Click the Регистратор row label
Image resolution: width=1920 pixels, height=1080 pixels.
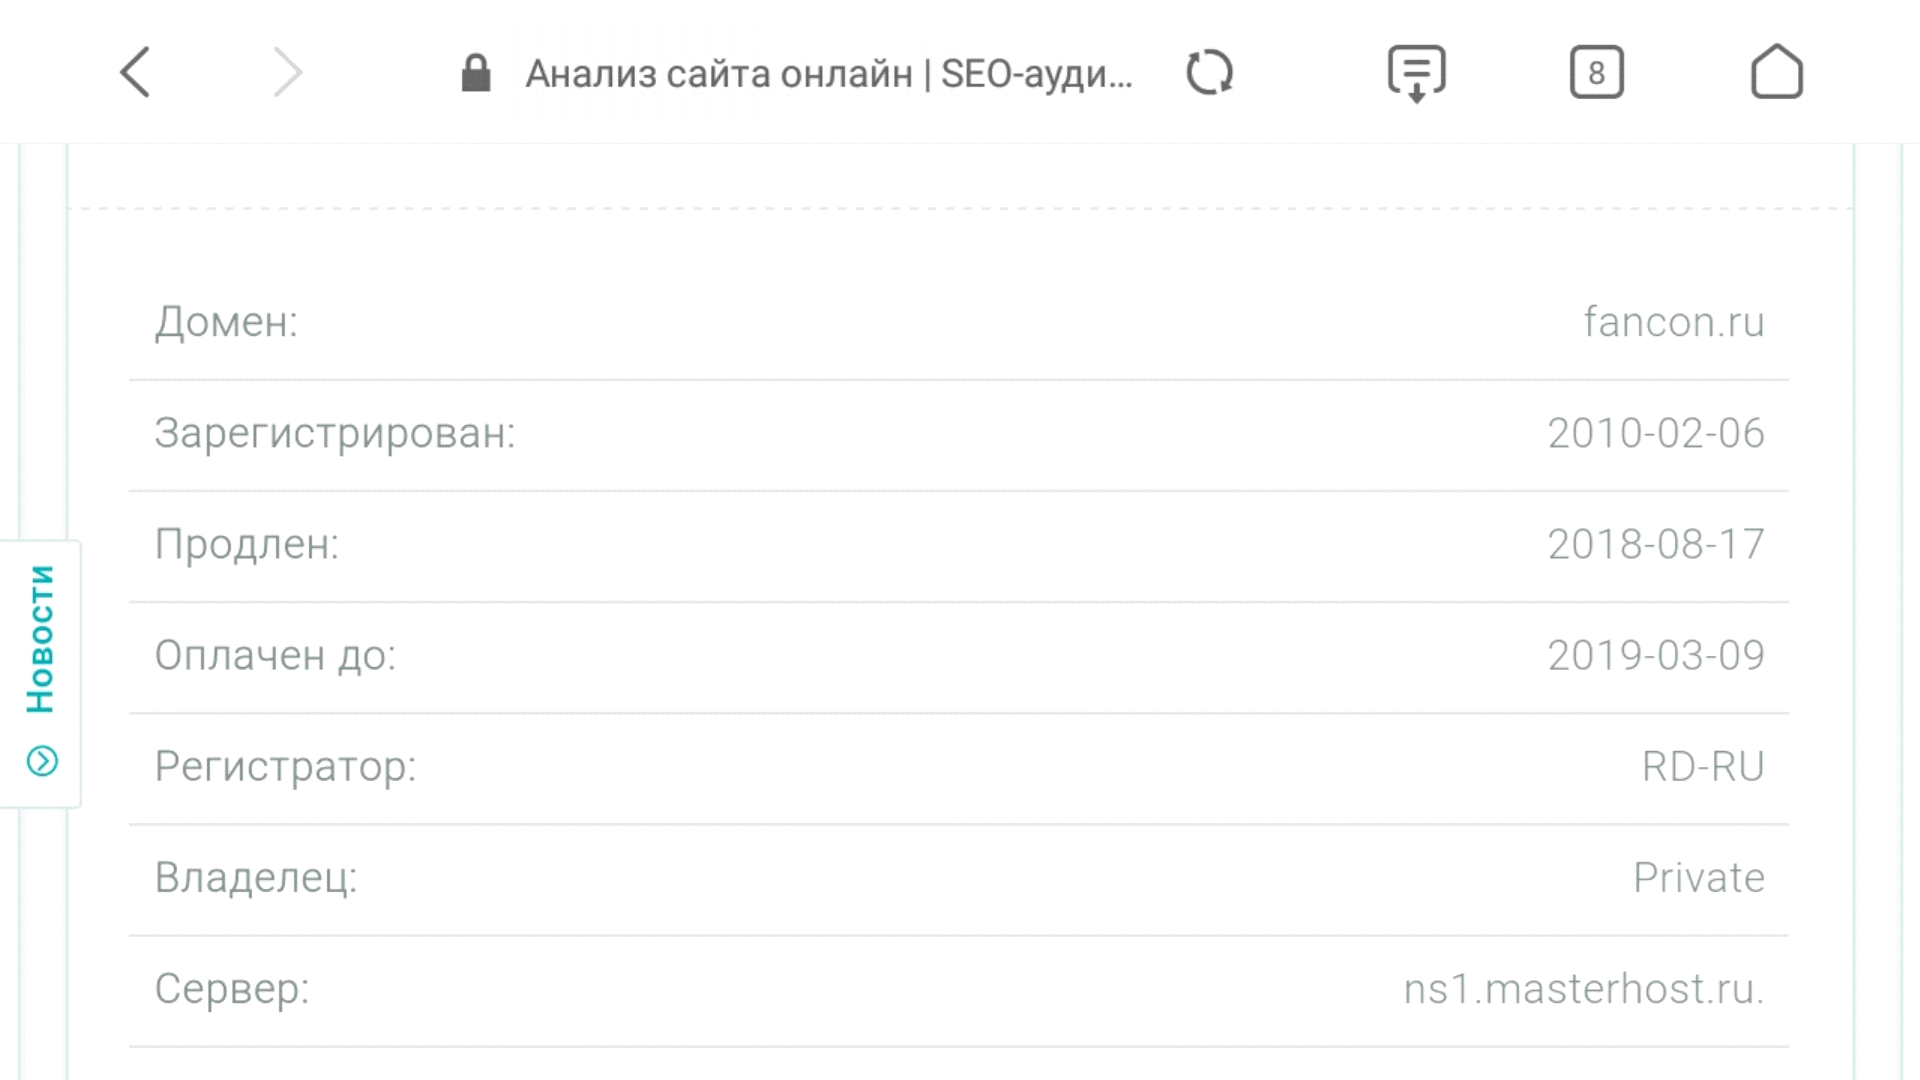tap(285, 766)
